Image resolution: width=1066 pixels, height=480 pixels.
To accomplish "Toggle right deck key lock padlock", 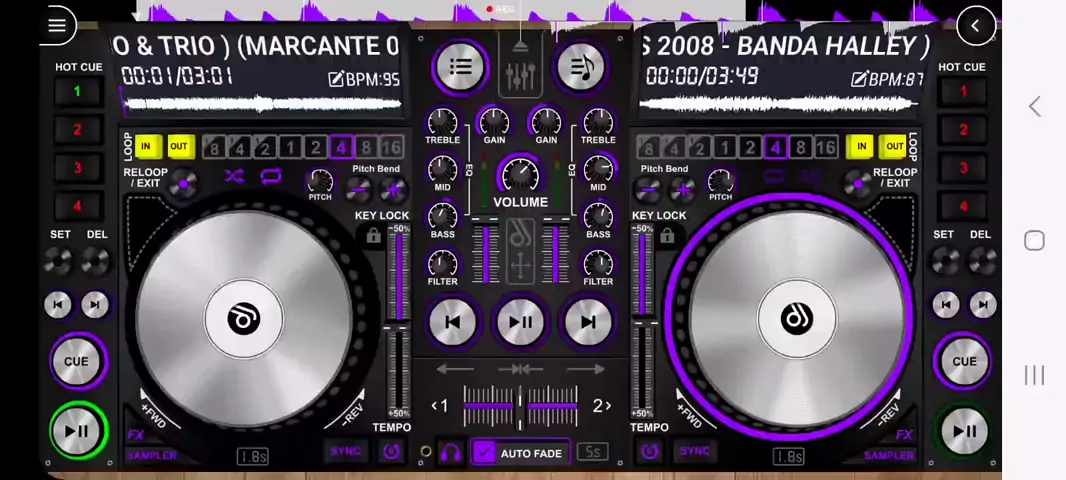I will (667, 236).
